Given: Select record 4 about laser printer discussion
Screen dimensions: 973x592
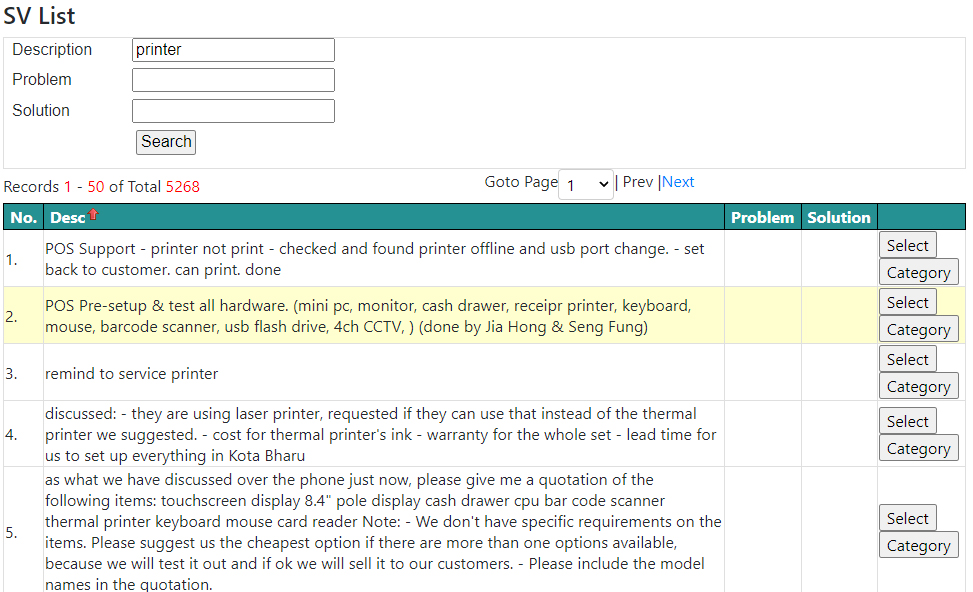Looking at the screenshot, I should (x=907, y=422).
